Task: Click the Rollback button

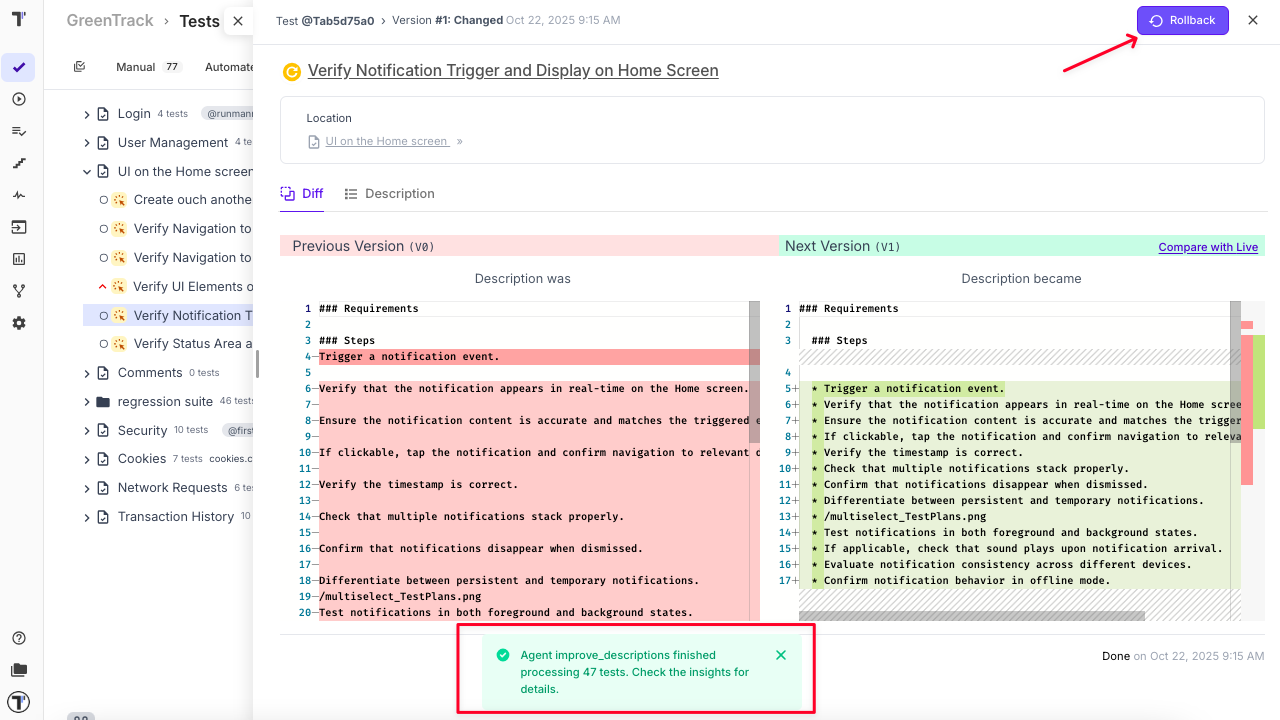Action: pyautogui.click(x=1182, y=20)
